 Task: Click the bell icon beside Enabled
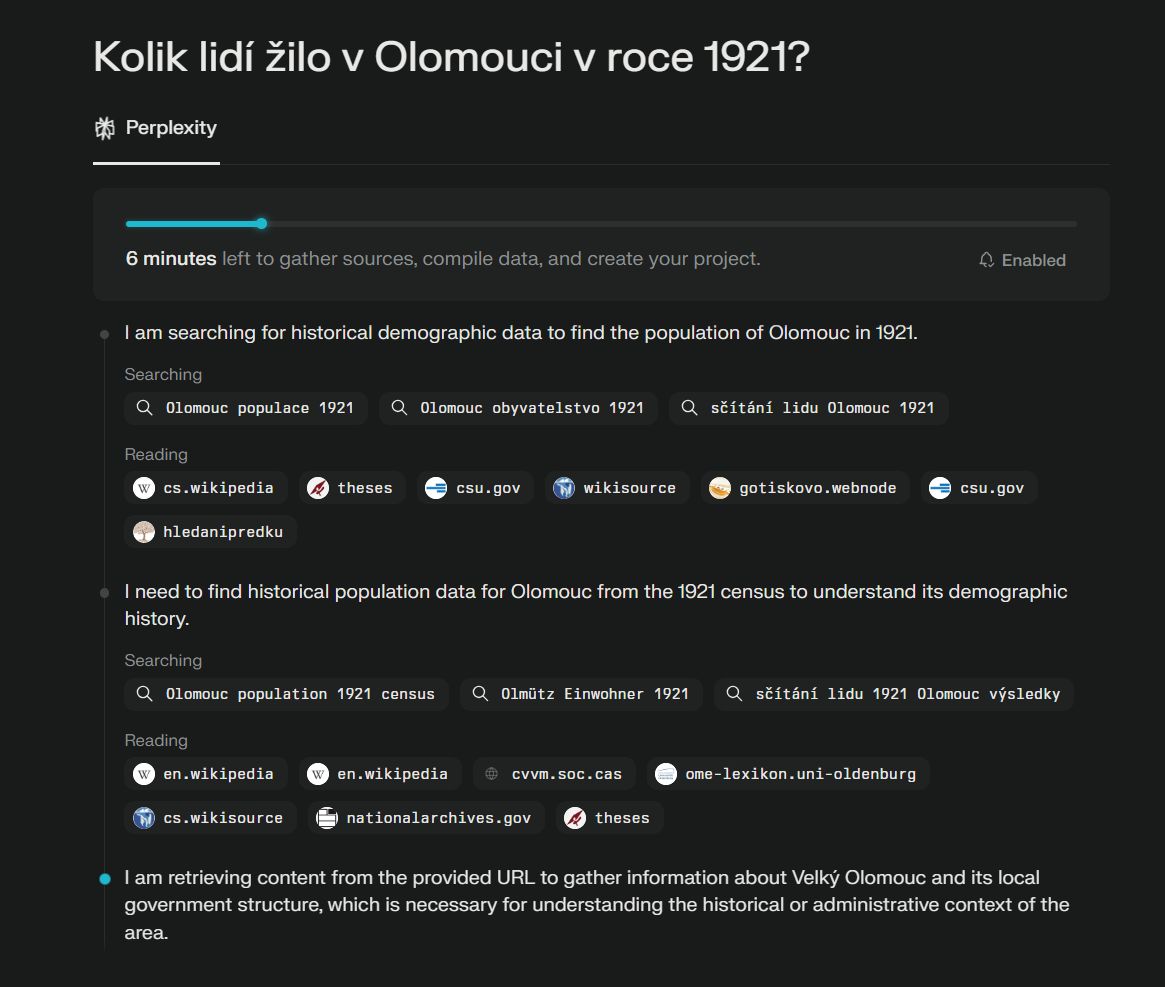coord(986,260)
